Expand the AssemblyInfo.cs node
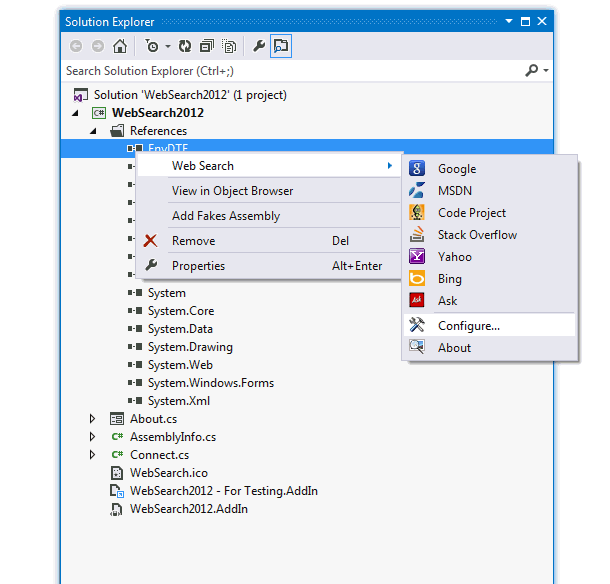 pos(92,437)
